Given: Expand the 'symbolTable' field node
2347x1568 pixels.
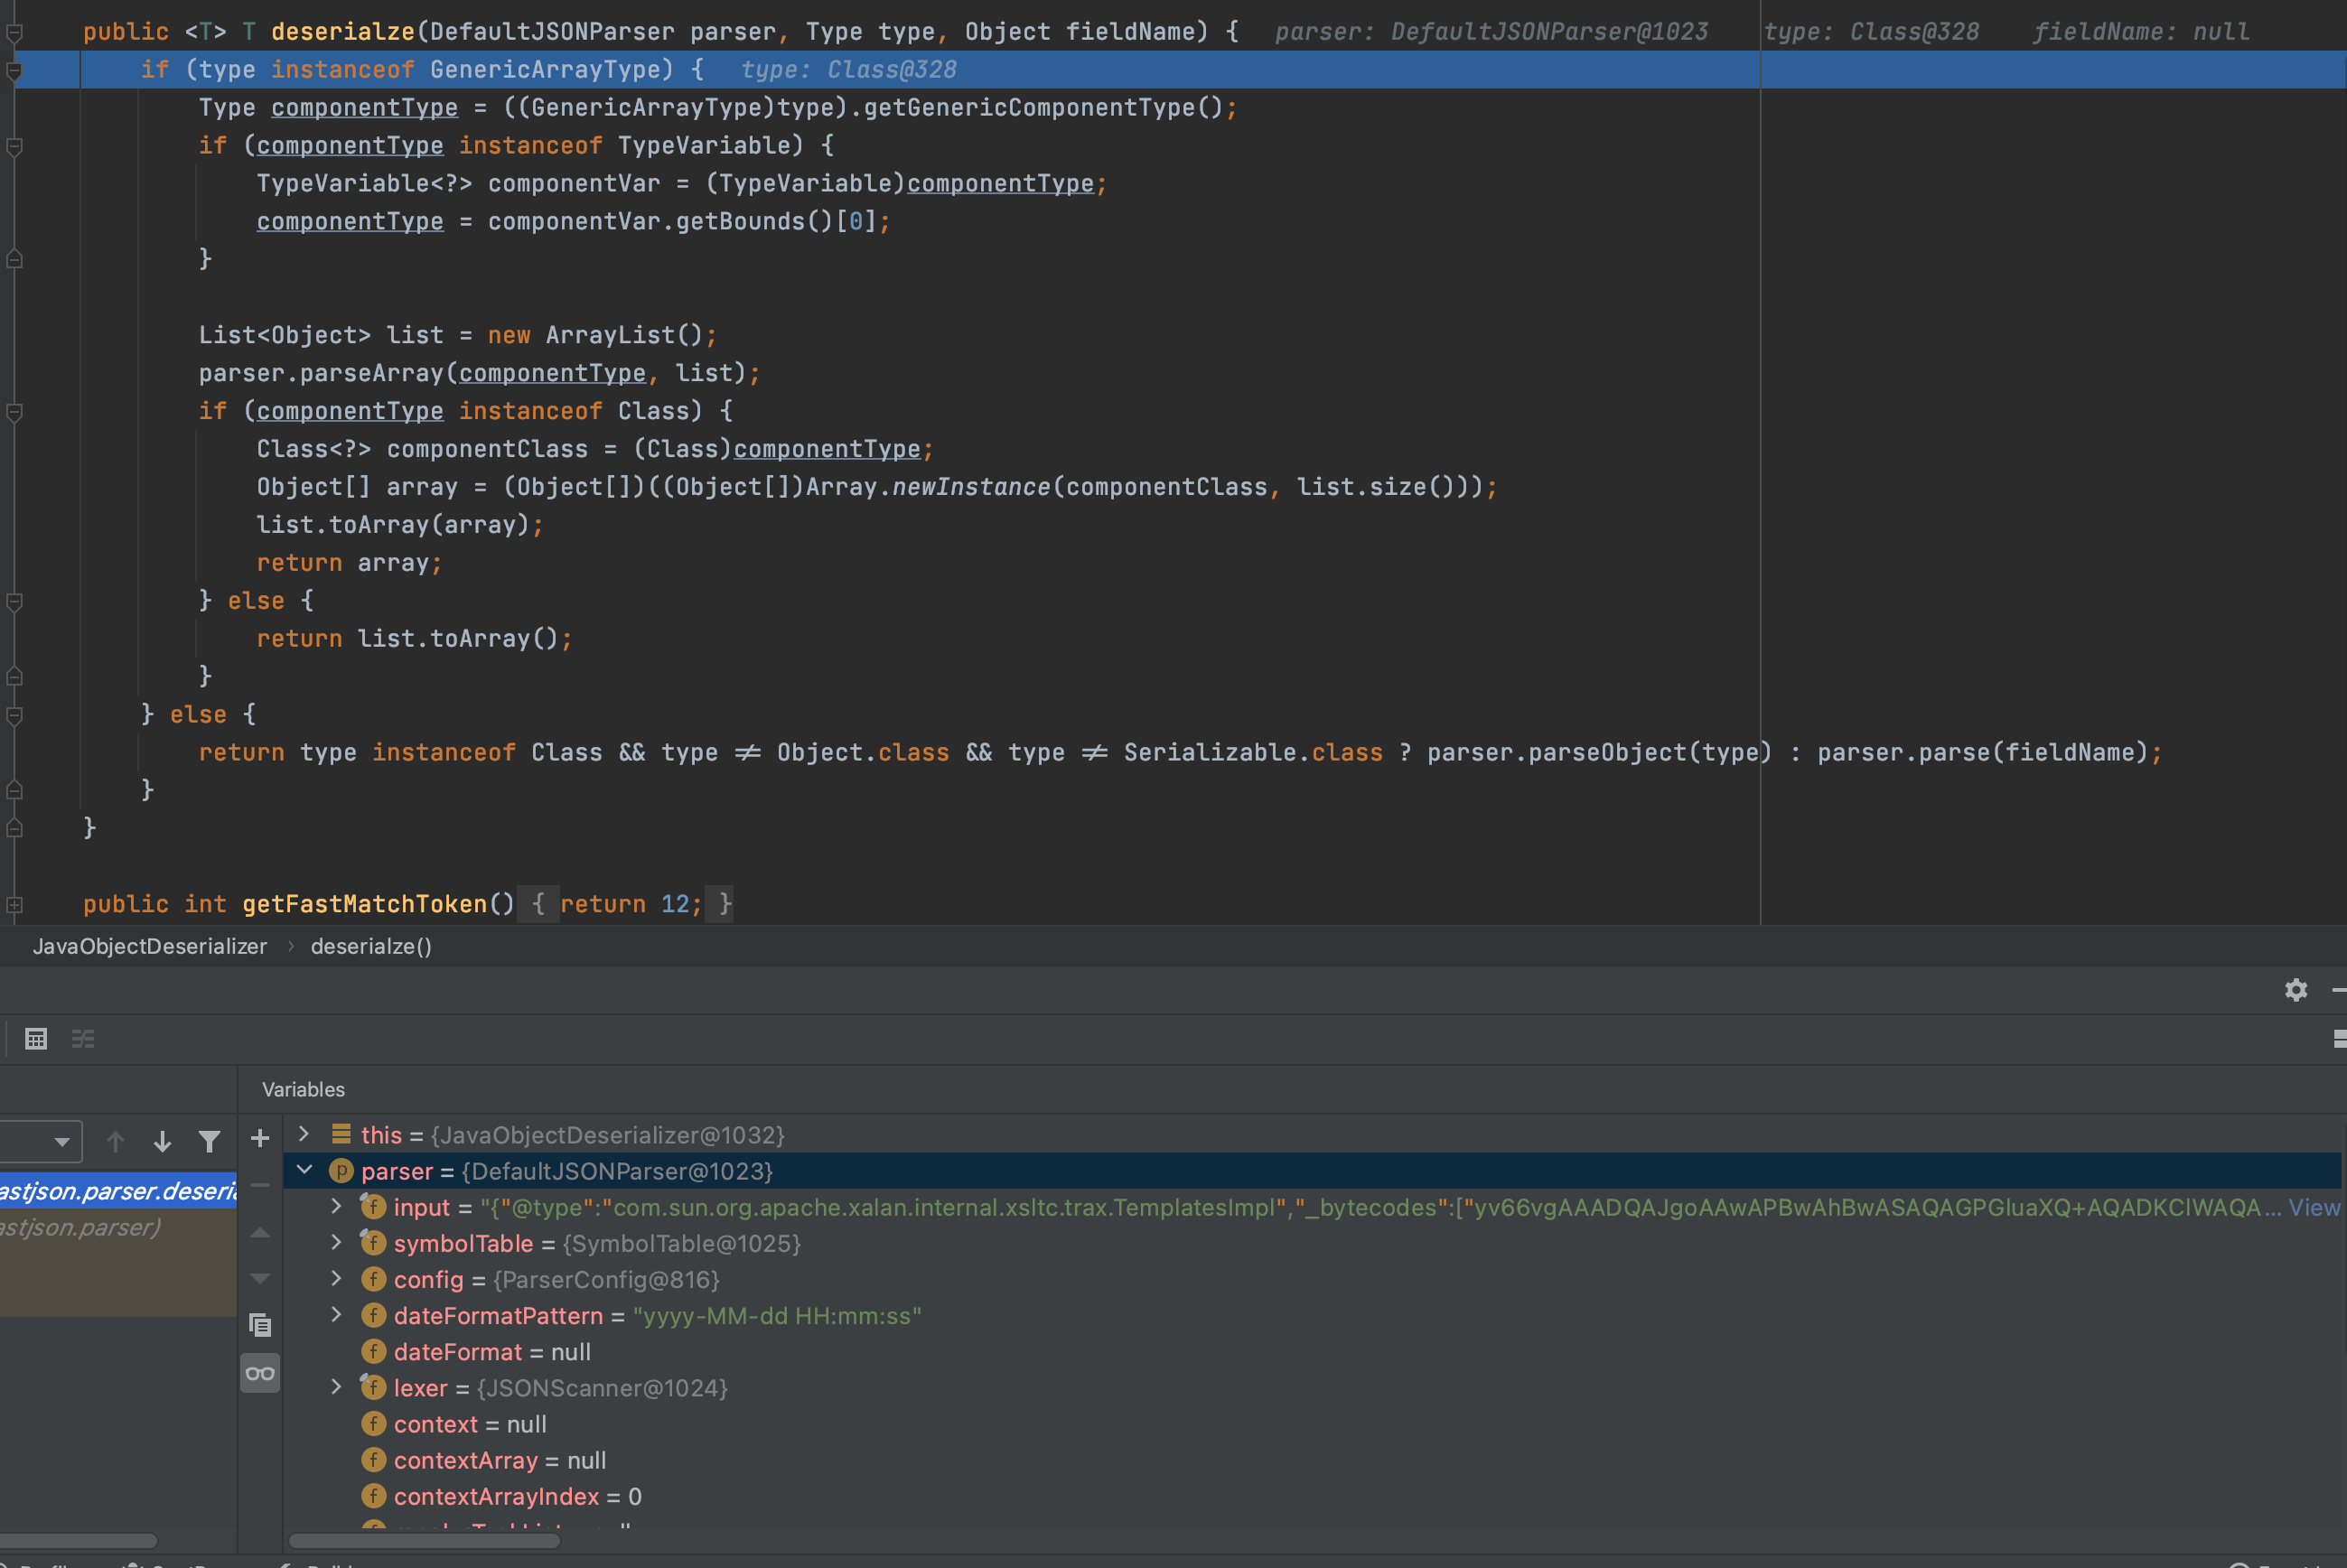Looking at the screenshot, I should point(336,1242).
